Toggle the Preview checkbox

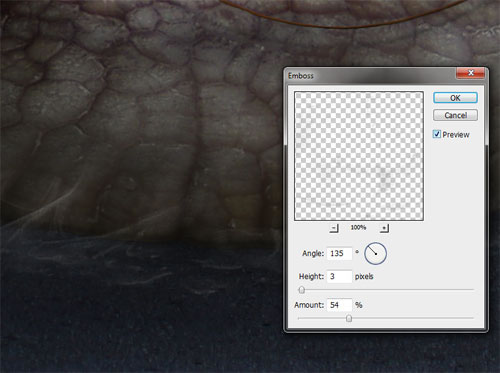437,134
